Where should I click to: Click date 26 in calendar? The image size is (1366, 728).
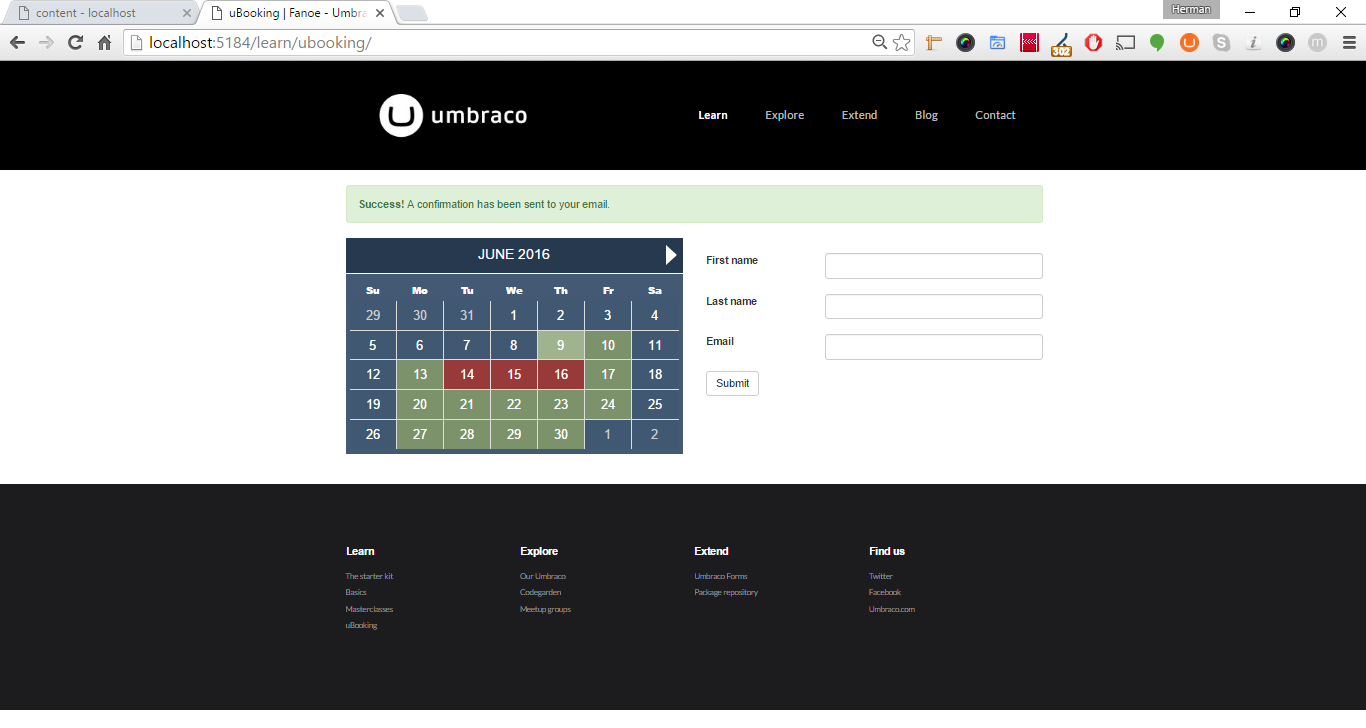pos(373,435)
